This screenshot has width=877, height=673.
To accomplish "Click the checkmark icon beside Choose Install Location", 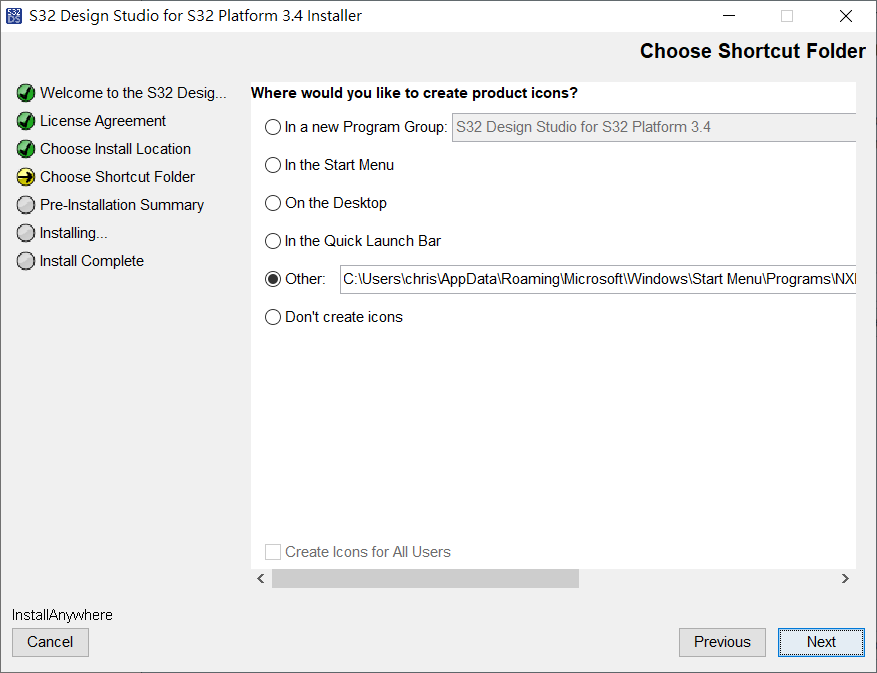I will coord(26,149).
